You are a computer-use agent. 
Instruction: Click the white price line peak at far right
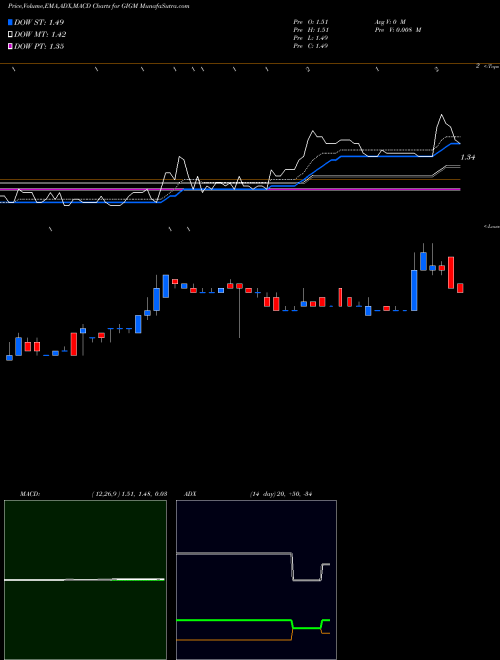coord(441,115)
